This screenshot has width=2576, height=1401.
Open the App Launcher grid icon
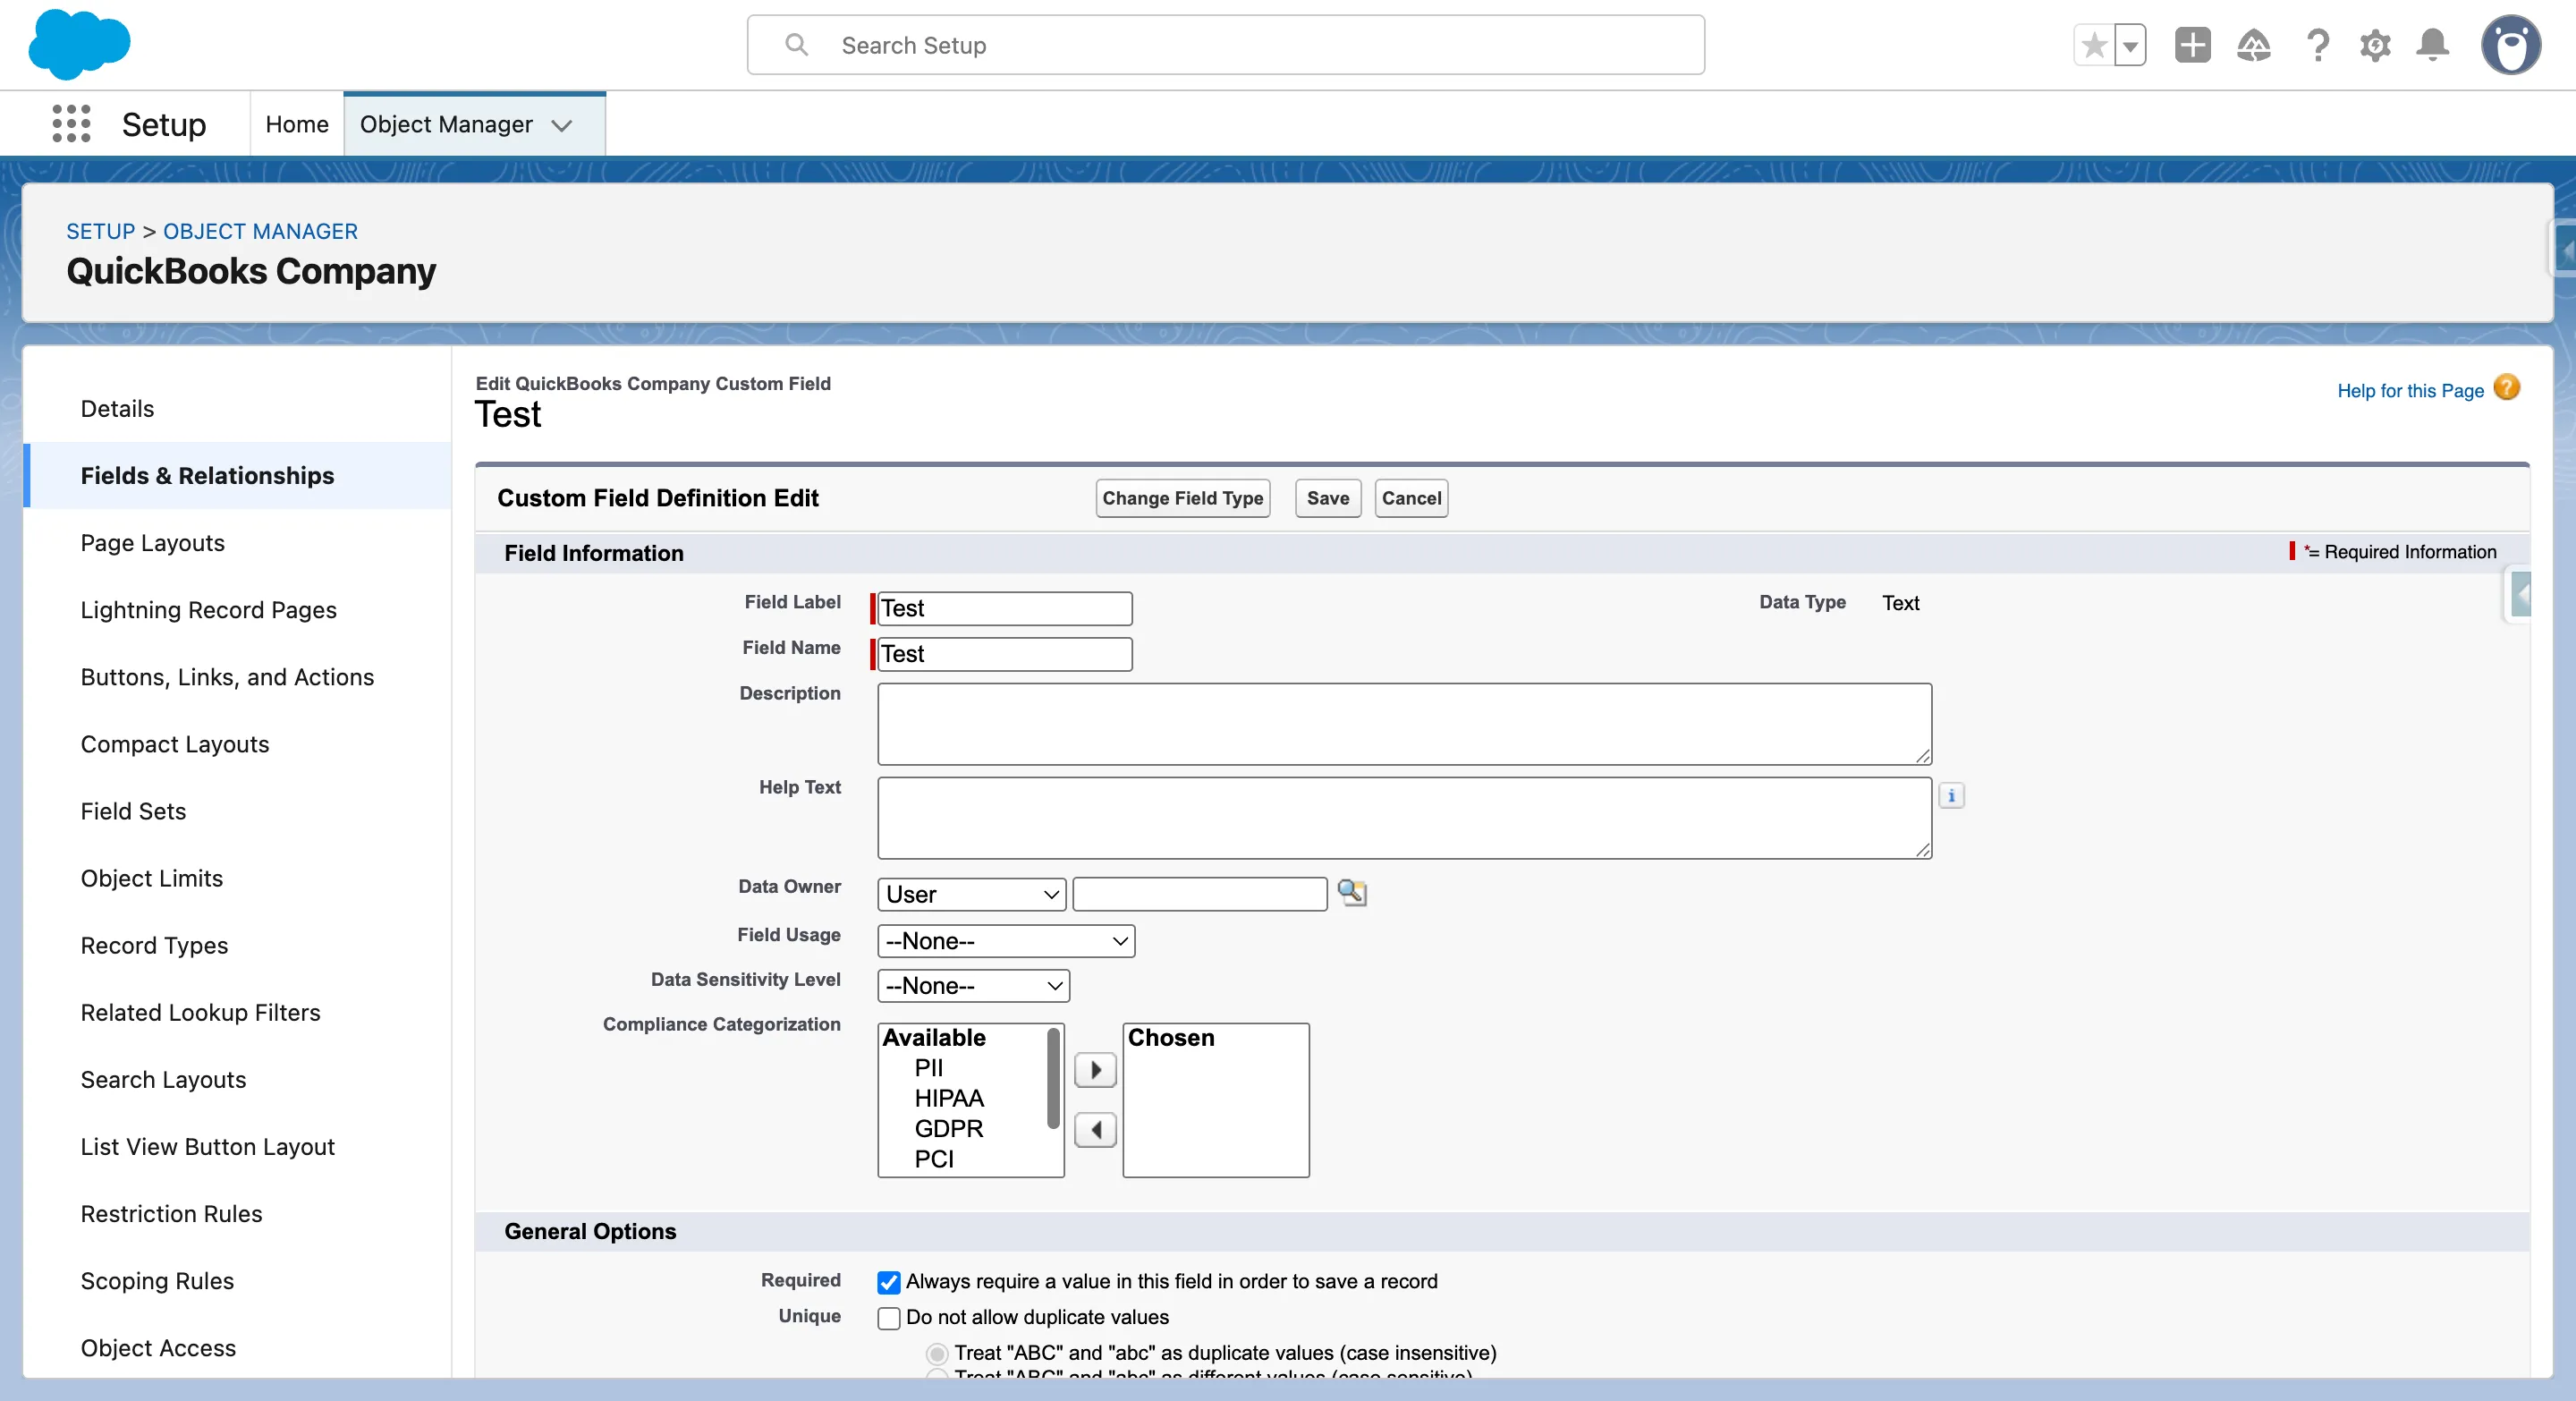click(x=71, y=124)
